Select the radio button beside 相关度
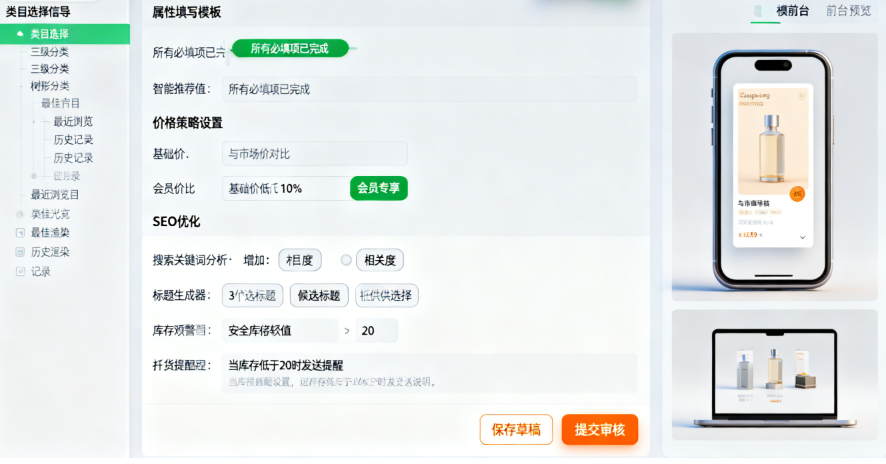Screen dimensions: 886x464 coord(346,260)
